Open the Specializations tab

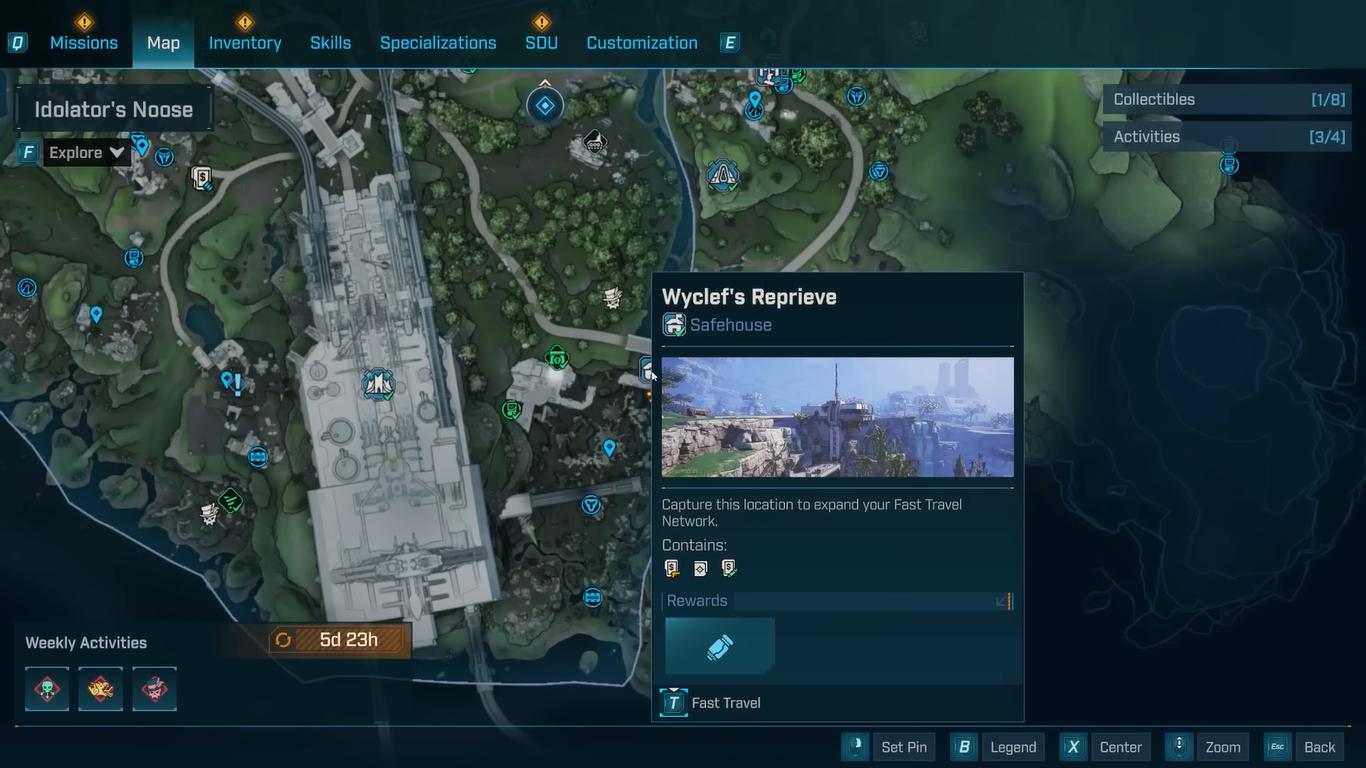pos(438,43)
